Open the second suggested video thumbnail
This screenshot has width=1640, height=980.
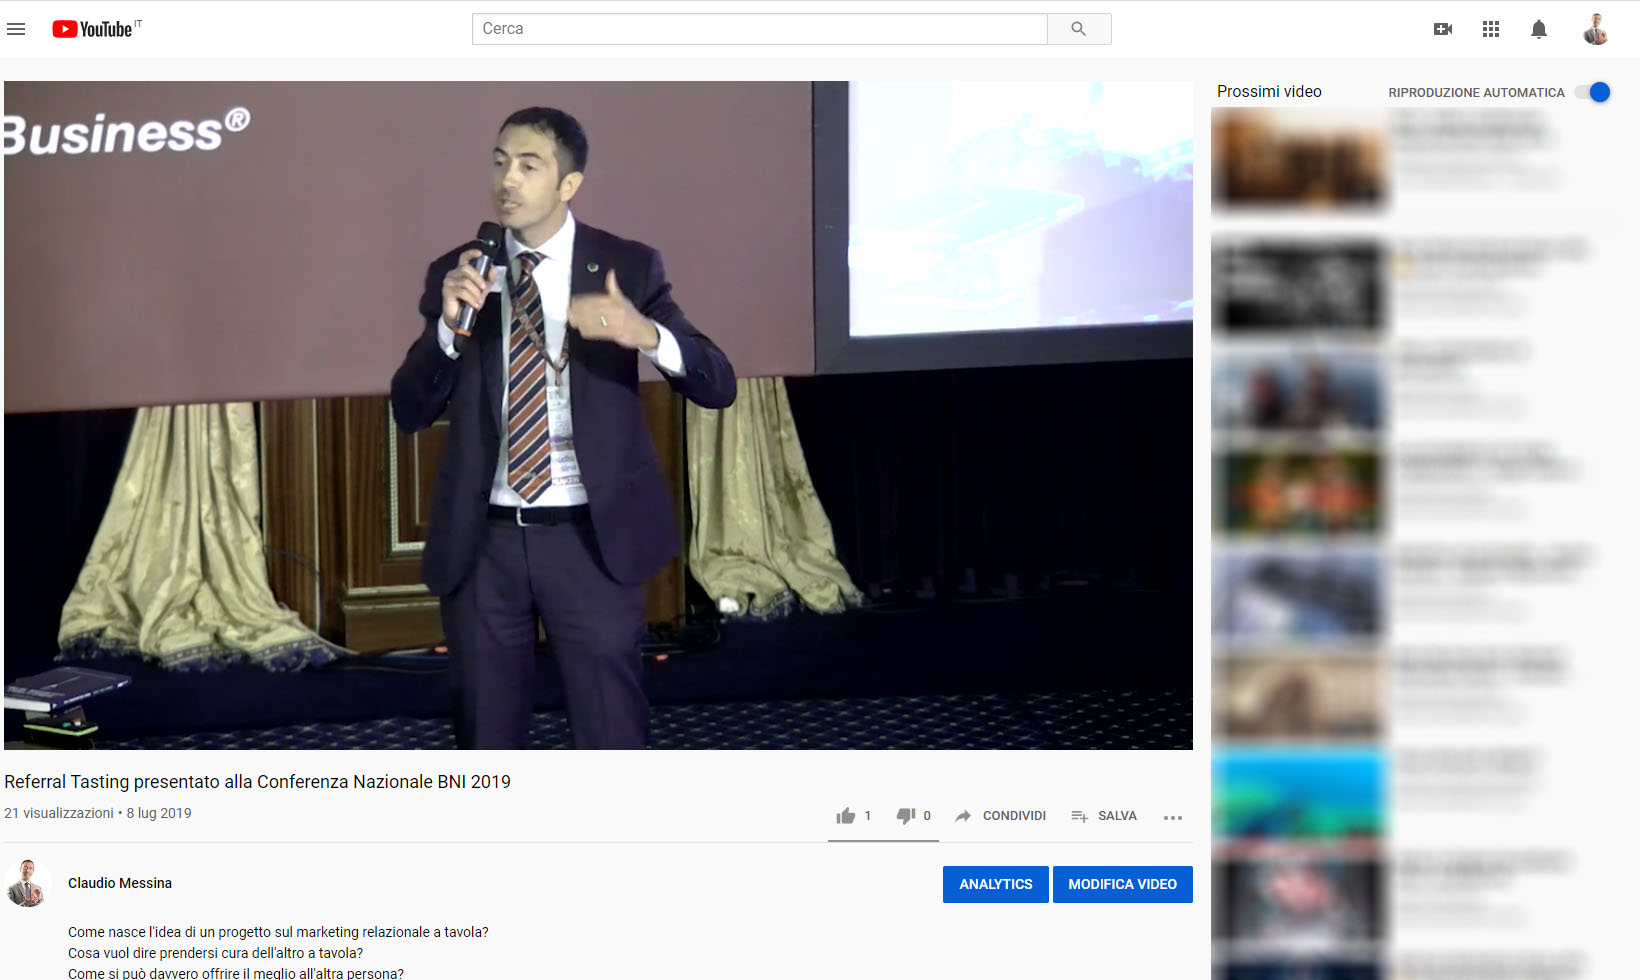[x=1300, y=286]
